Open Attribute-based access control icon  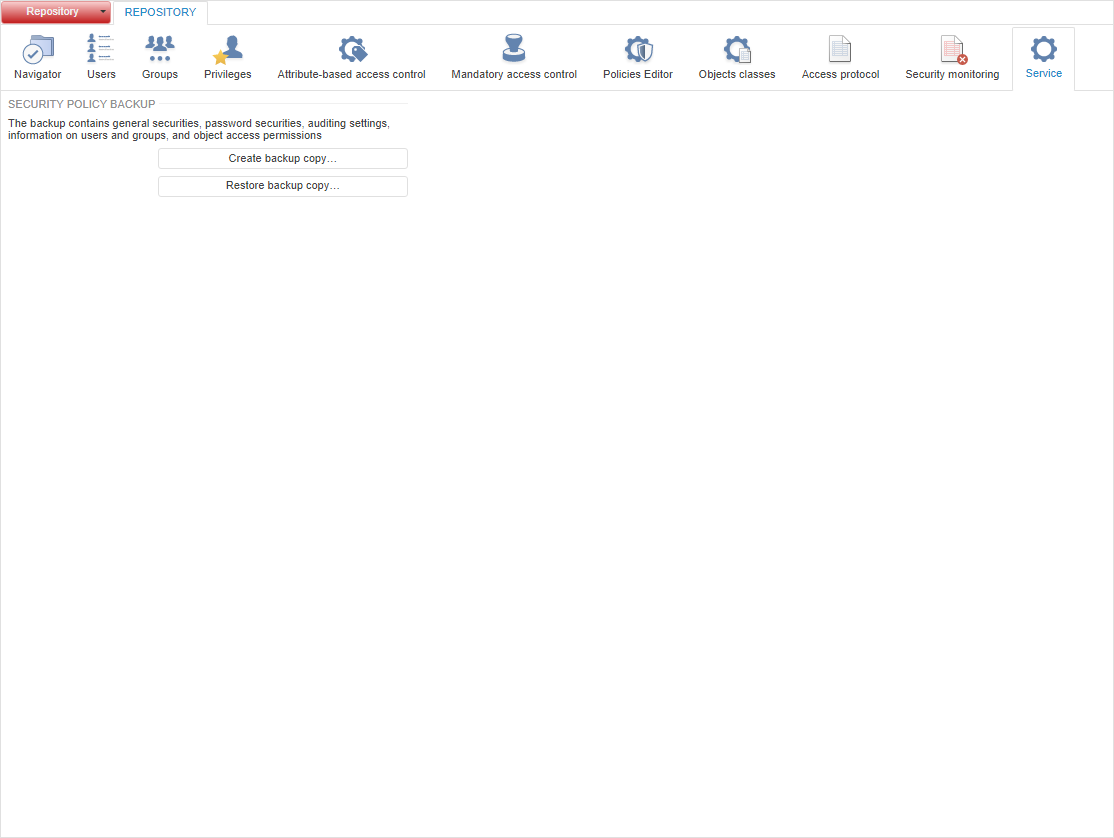pyautogui.click(x=352, y=49)
